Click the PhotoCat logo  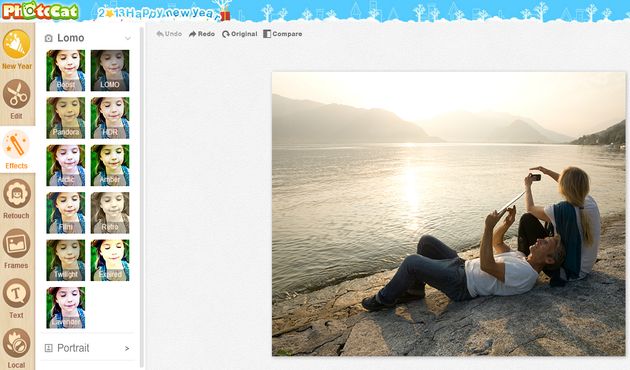(x=40, y=10)
